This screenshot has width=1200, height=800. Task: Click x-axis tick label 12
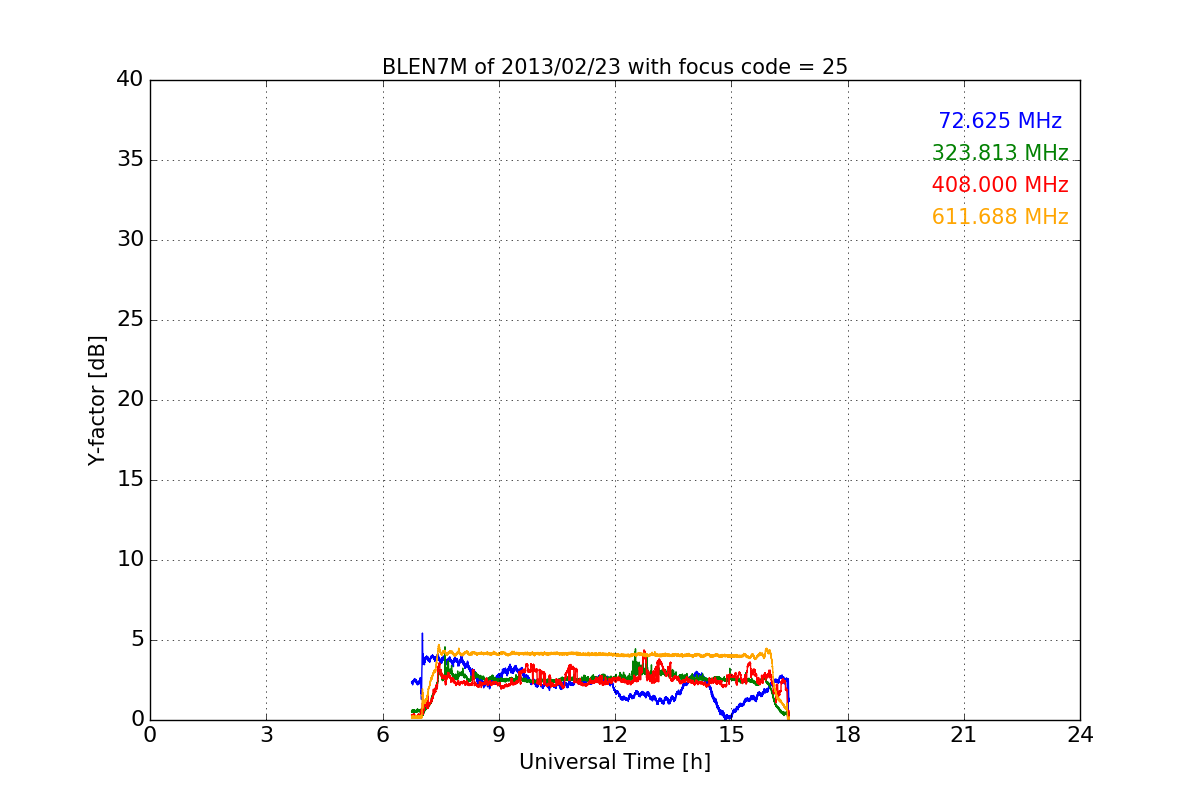pyautogui.click(x=615, y=735)
